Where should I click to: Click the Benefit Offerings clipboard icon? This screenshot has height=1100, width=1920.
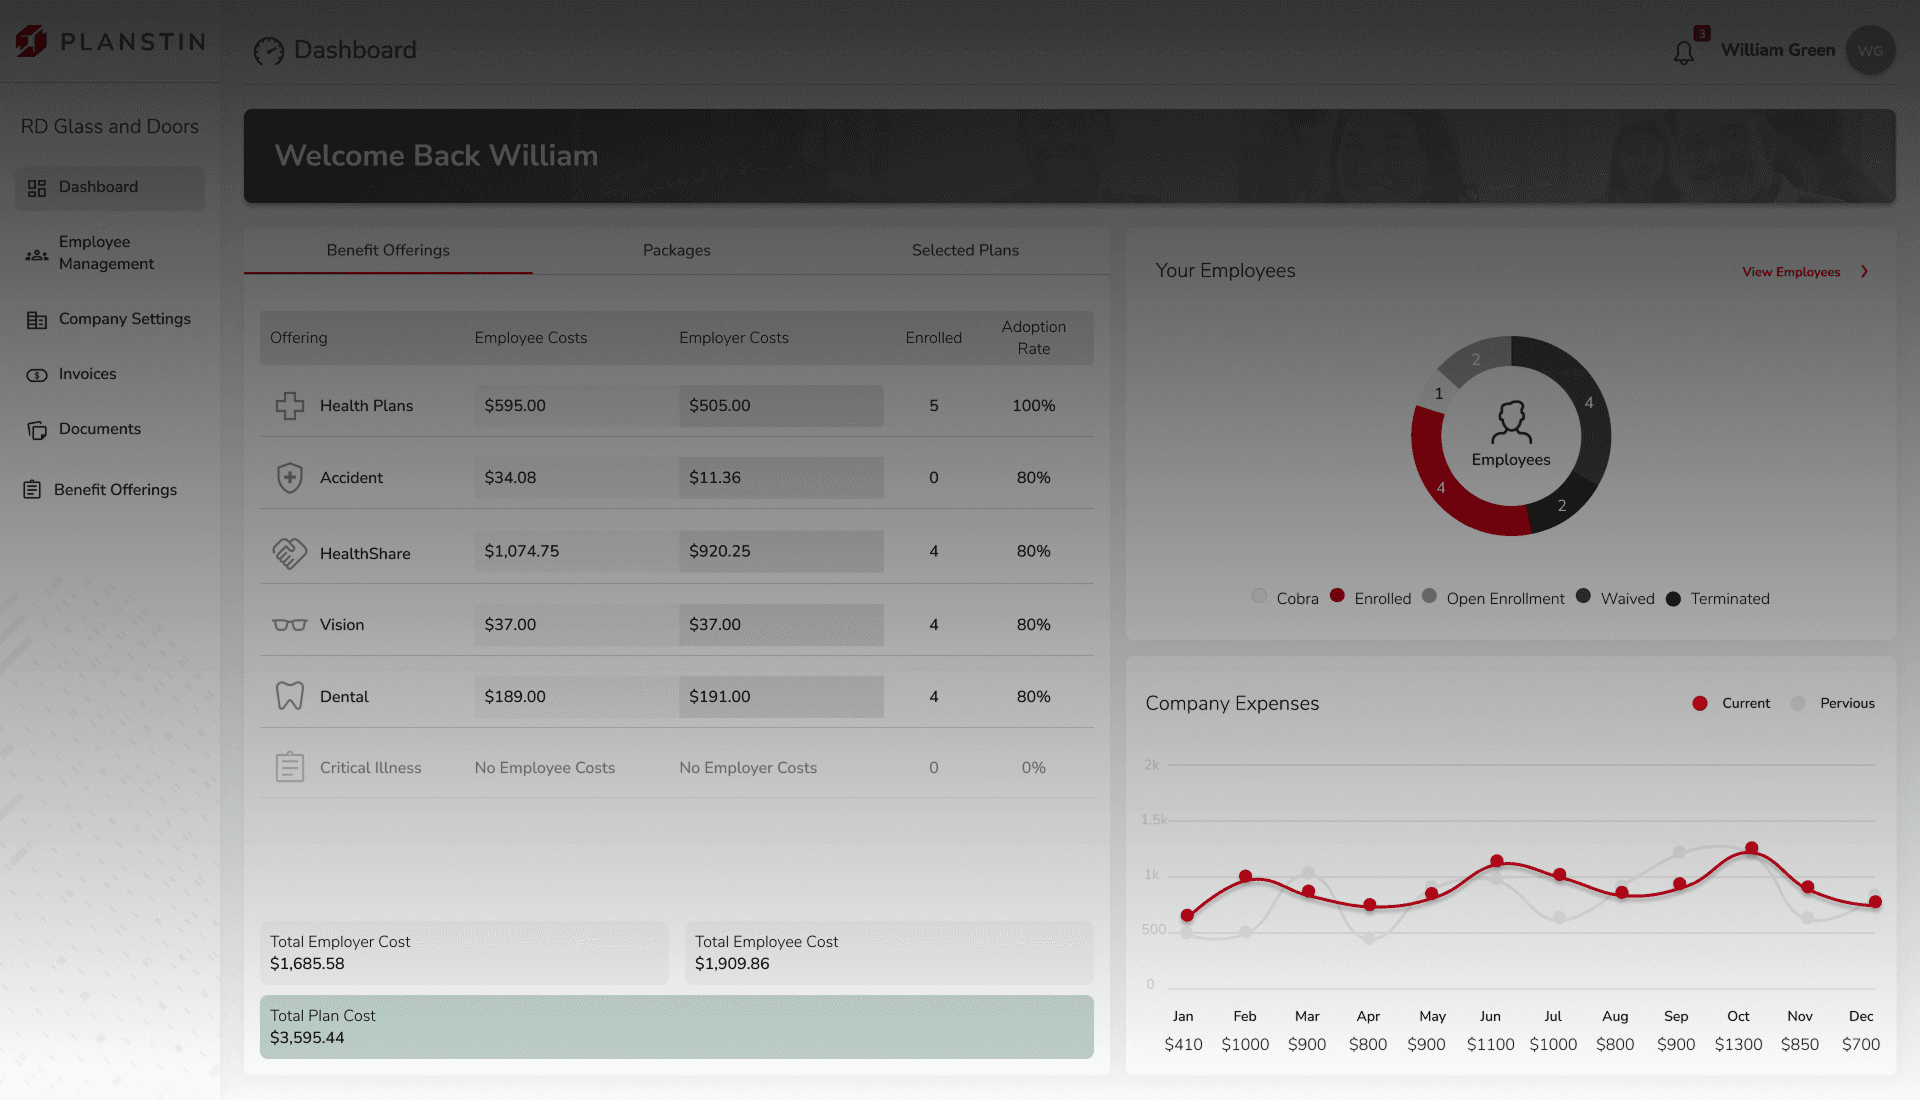point(32,490)
